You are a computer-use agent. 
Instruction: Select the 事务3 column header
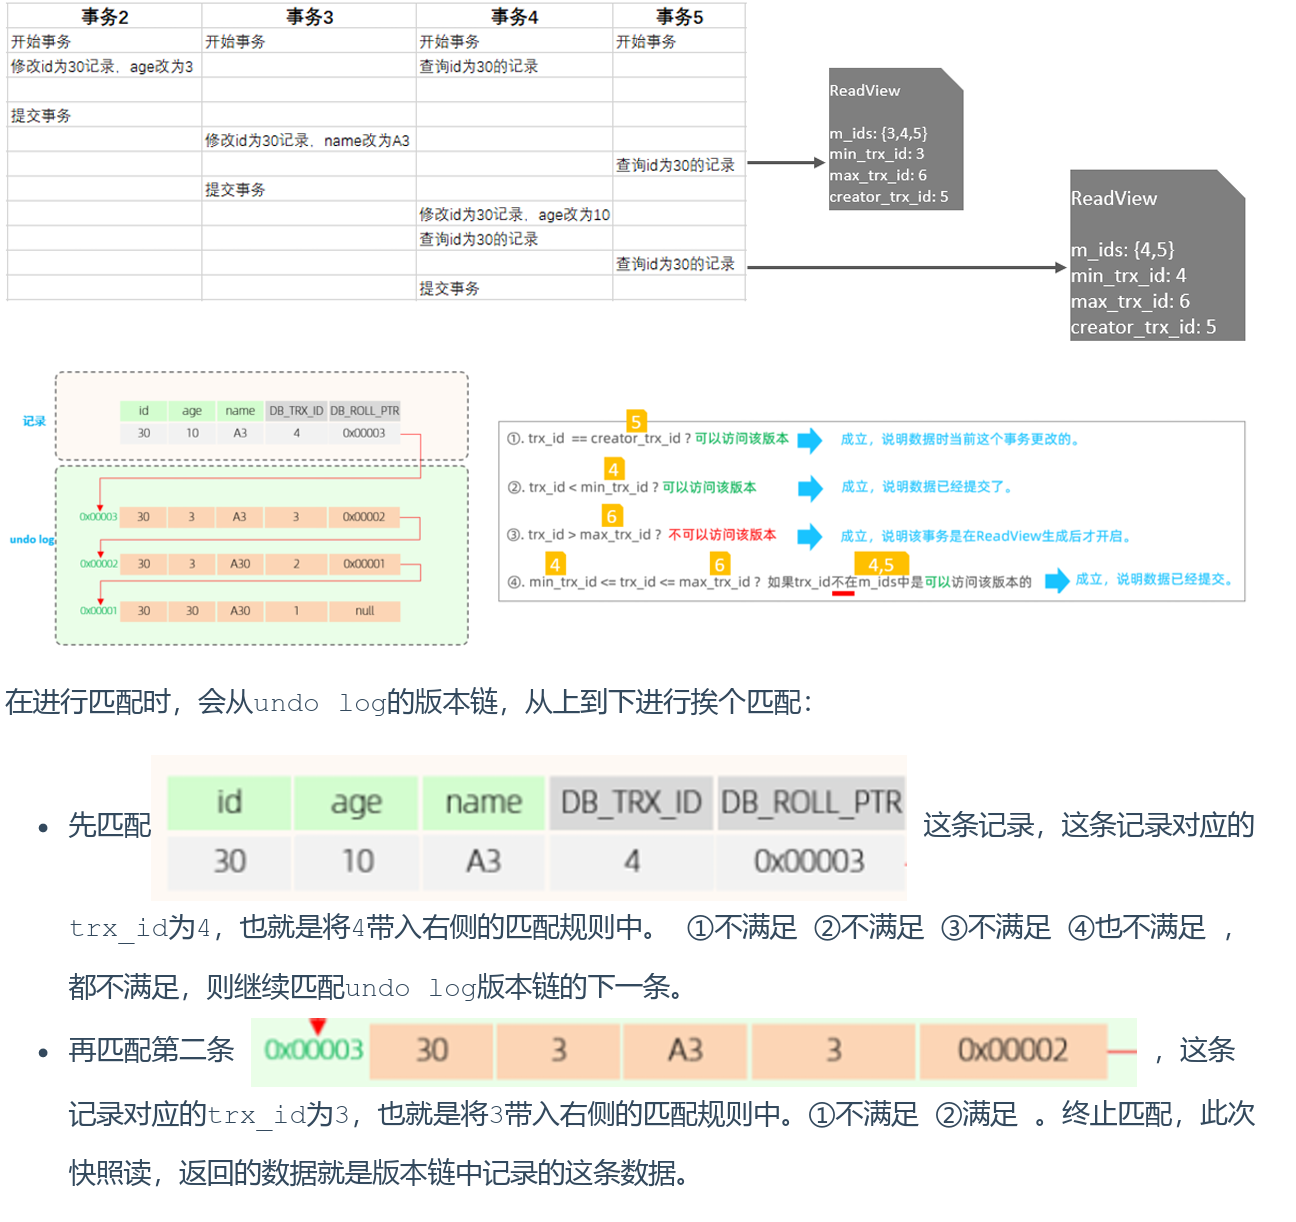pyautogui.click(x=309, y=16)
